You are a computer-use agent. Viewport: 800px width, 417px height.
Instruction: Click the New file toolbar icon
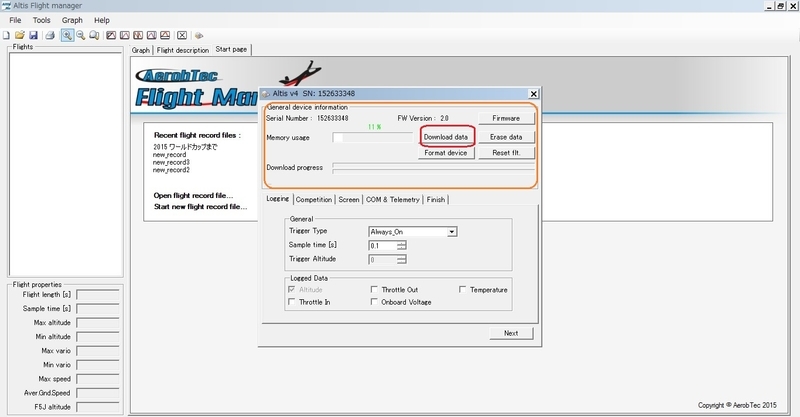(x=6, y=35)
